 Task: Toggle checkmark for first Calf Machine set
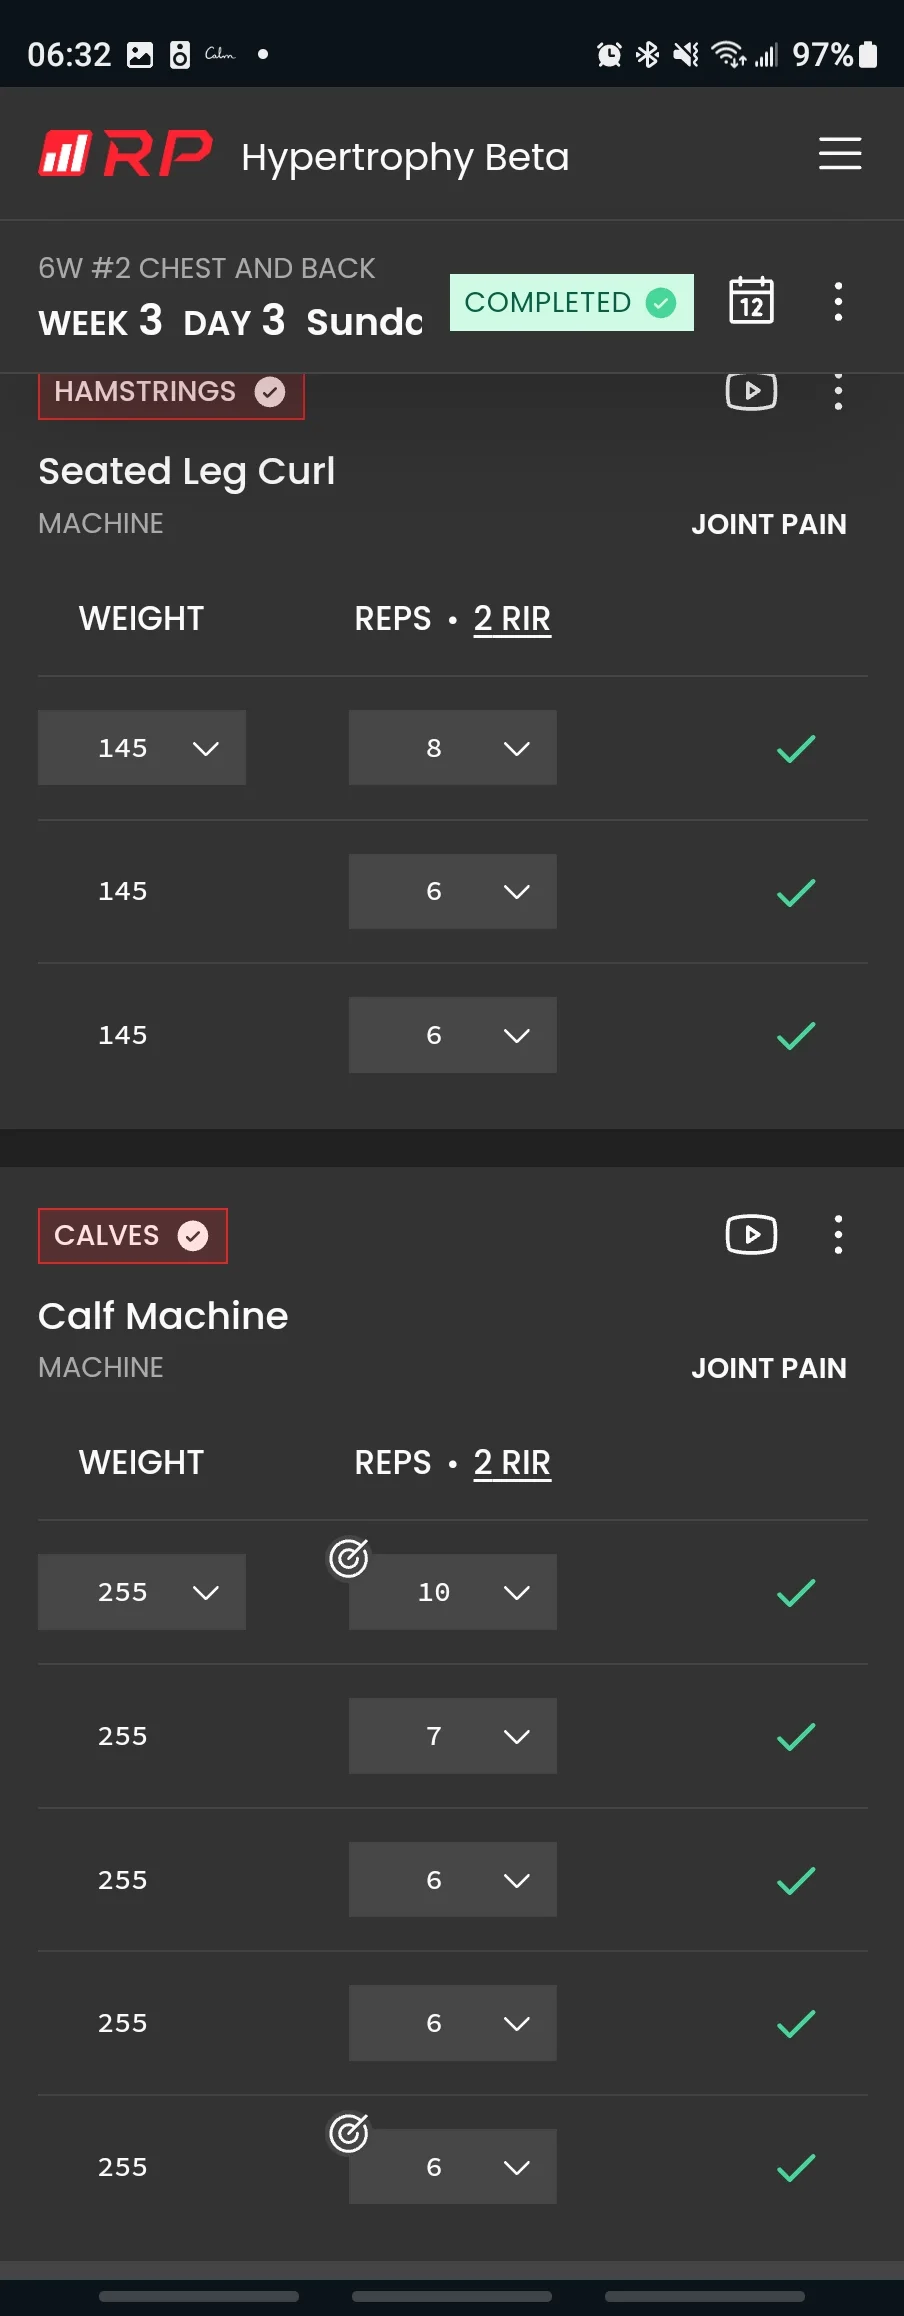[796, 1592]
